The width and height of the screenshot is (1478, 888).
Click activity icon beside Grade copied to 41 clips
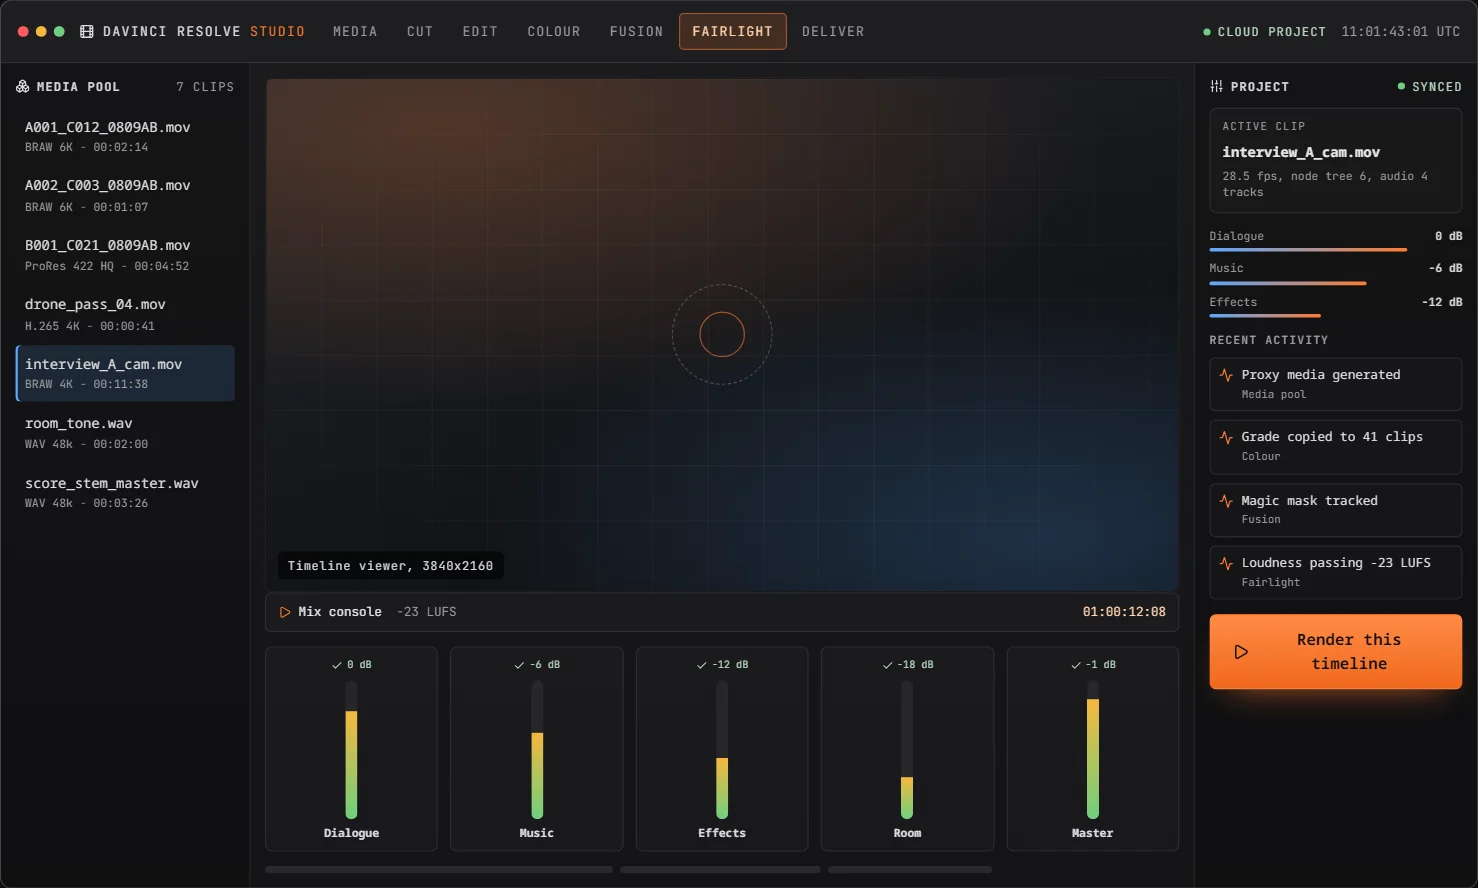click(1226, 437)
